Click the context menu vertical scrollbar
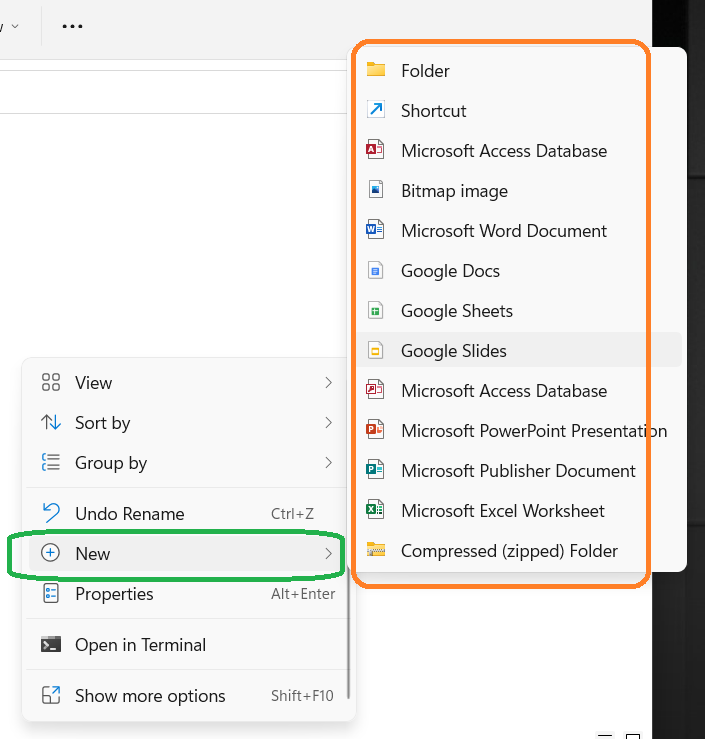 coord(348,634)
